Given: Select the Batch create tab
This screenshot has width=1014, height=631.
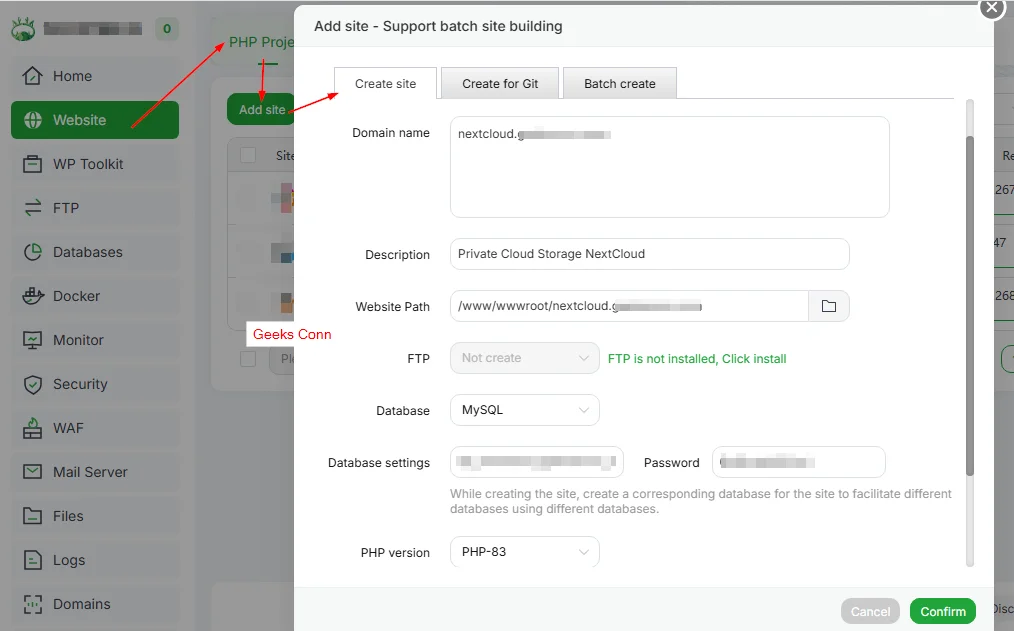Looking at the screenshot, I should pyautogui.click(x=620, y=84).
